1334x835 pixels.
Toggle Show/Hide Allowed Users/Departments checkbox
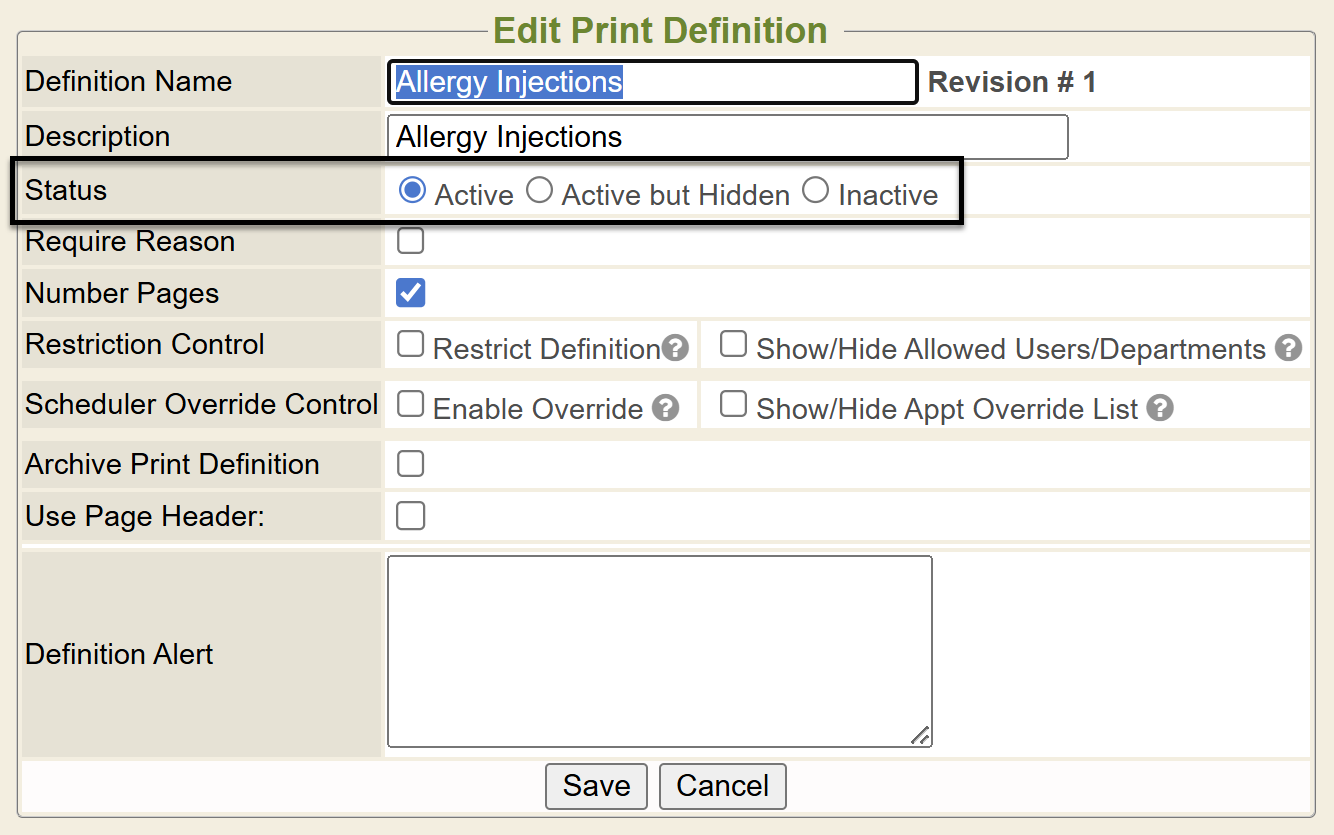[734, 345]
